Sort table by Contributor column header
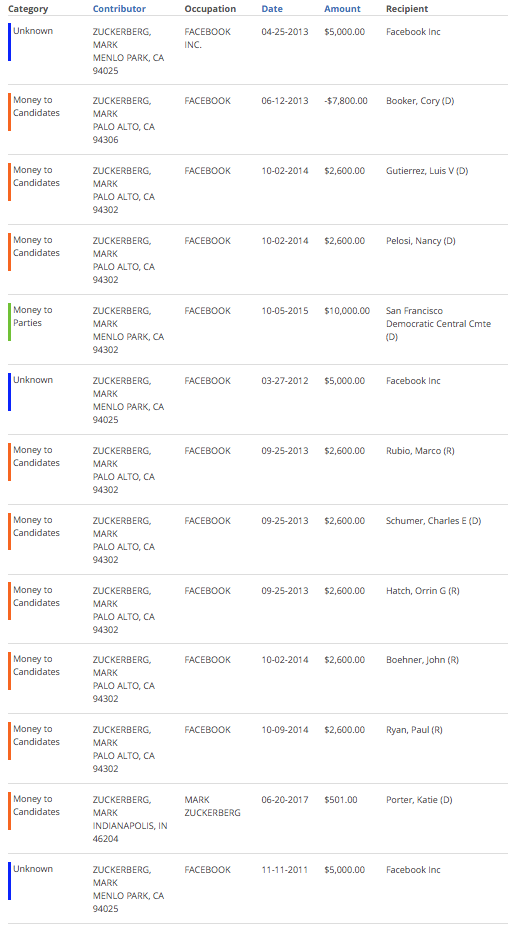The height and width of the screenshot is (929, 516). pos(119,9)
